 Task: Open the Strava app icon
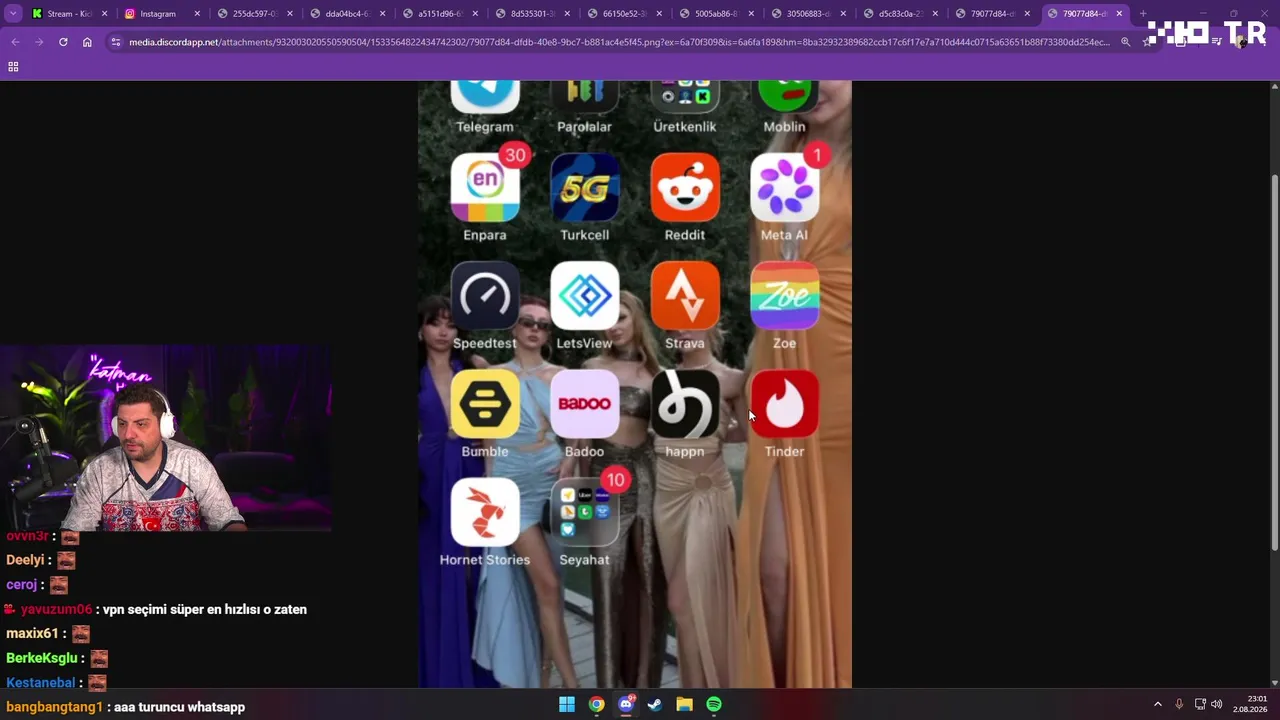coord(685,296)
